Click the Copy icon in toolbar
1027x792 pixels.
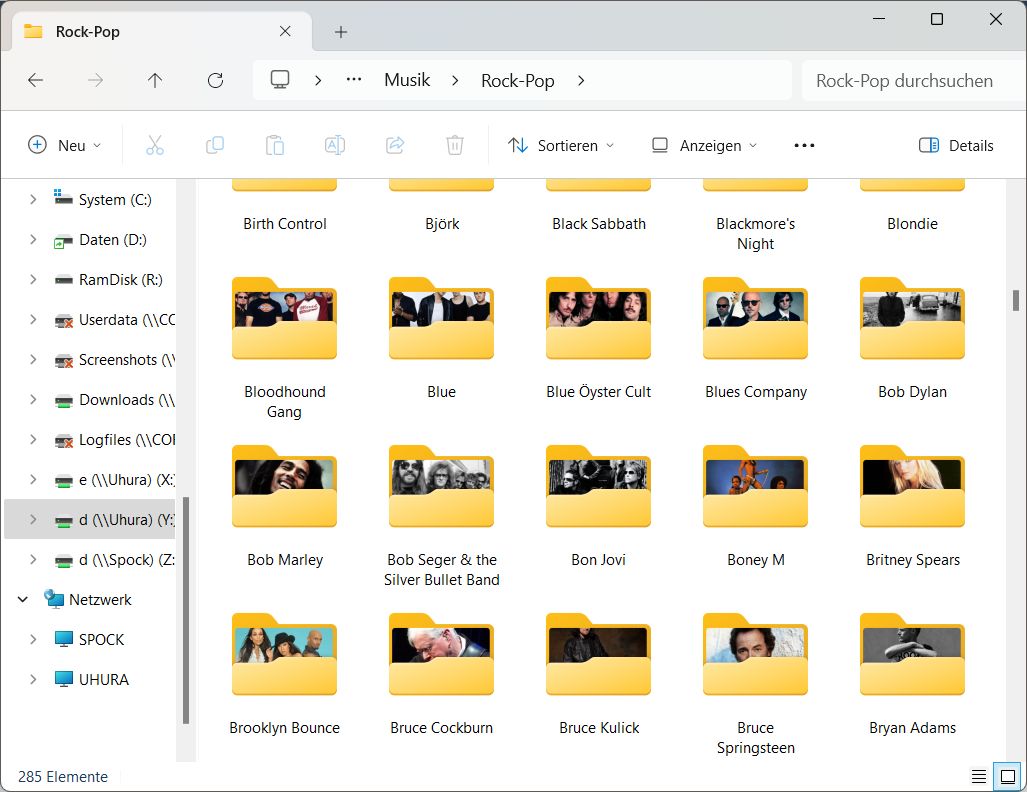(x=215, y=145)
